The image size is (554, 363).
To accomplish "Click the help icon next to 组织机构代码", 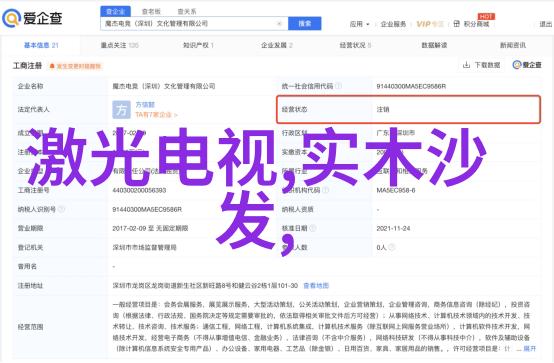I will coord(325,190).
